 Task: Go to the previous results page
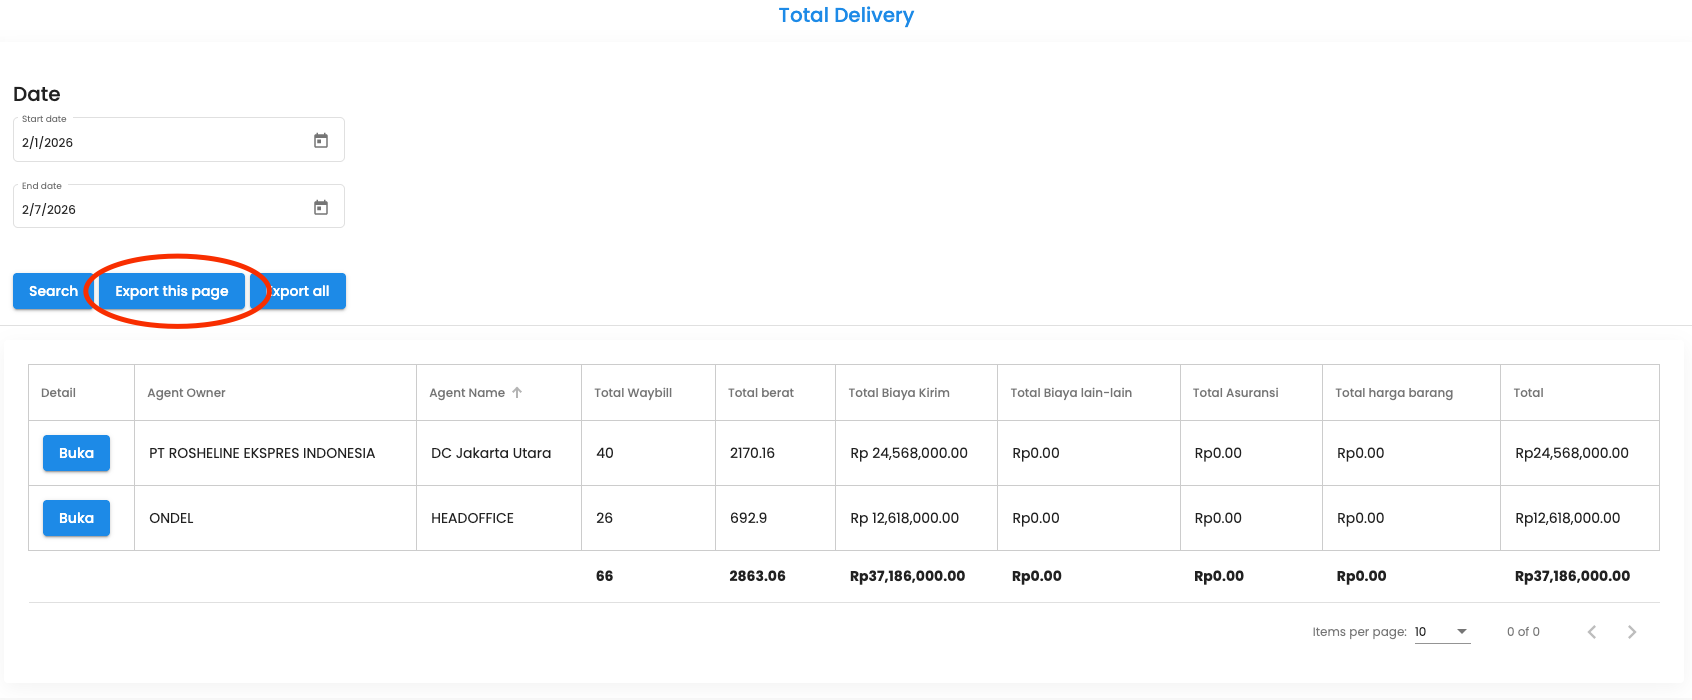(1592, 632)
